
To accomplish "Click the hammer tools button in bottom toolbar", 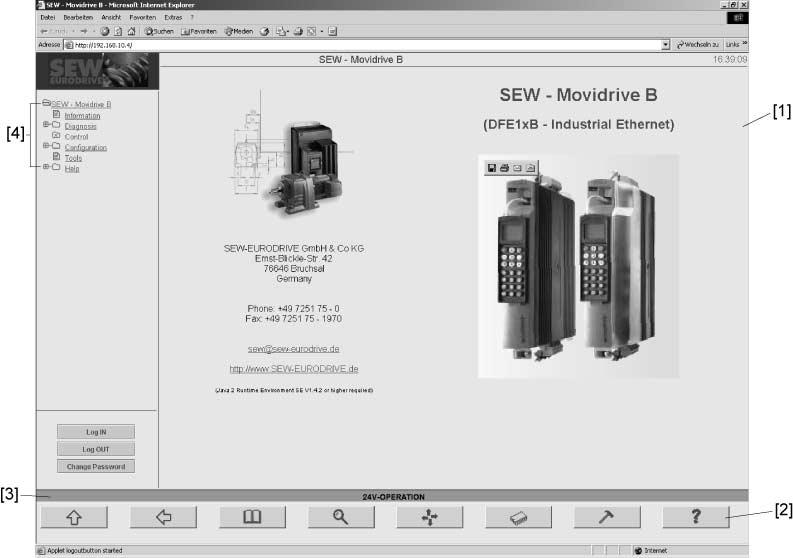I will pos(607,517).
